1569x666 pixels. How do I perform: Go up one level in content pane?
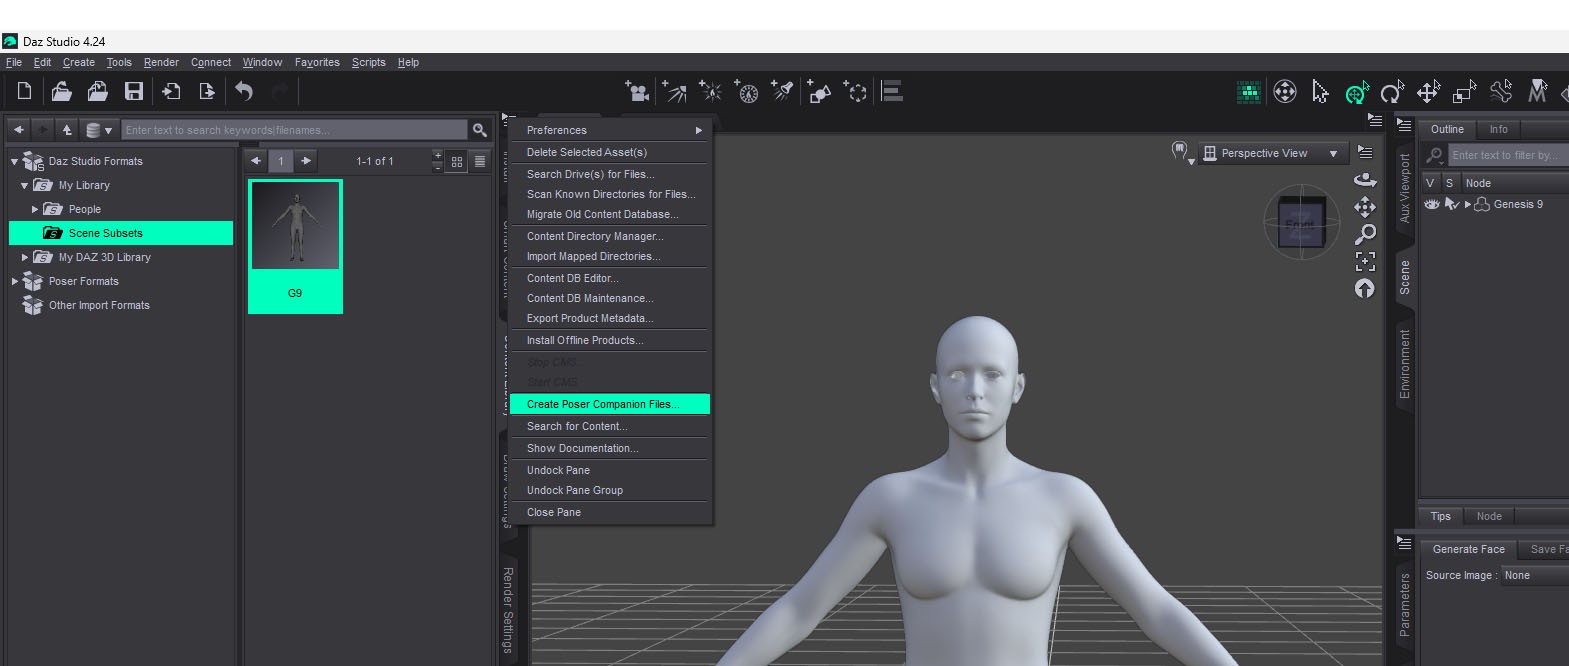click(x=67, y=130)
